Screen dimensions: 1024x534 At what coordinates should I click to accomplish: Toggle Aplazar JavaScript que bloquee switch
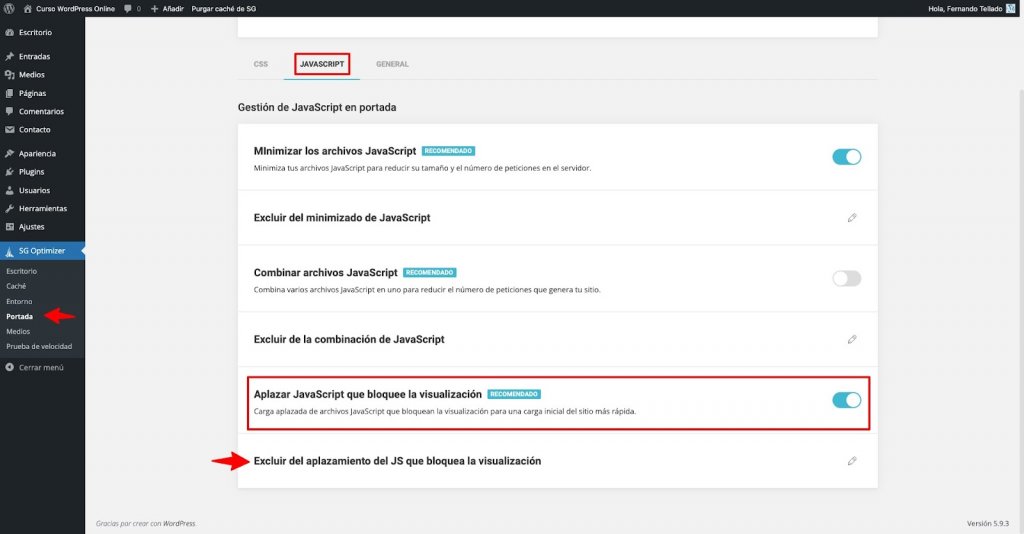846,400
